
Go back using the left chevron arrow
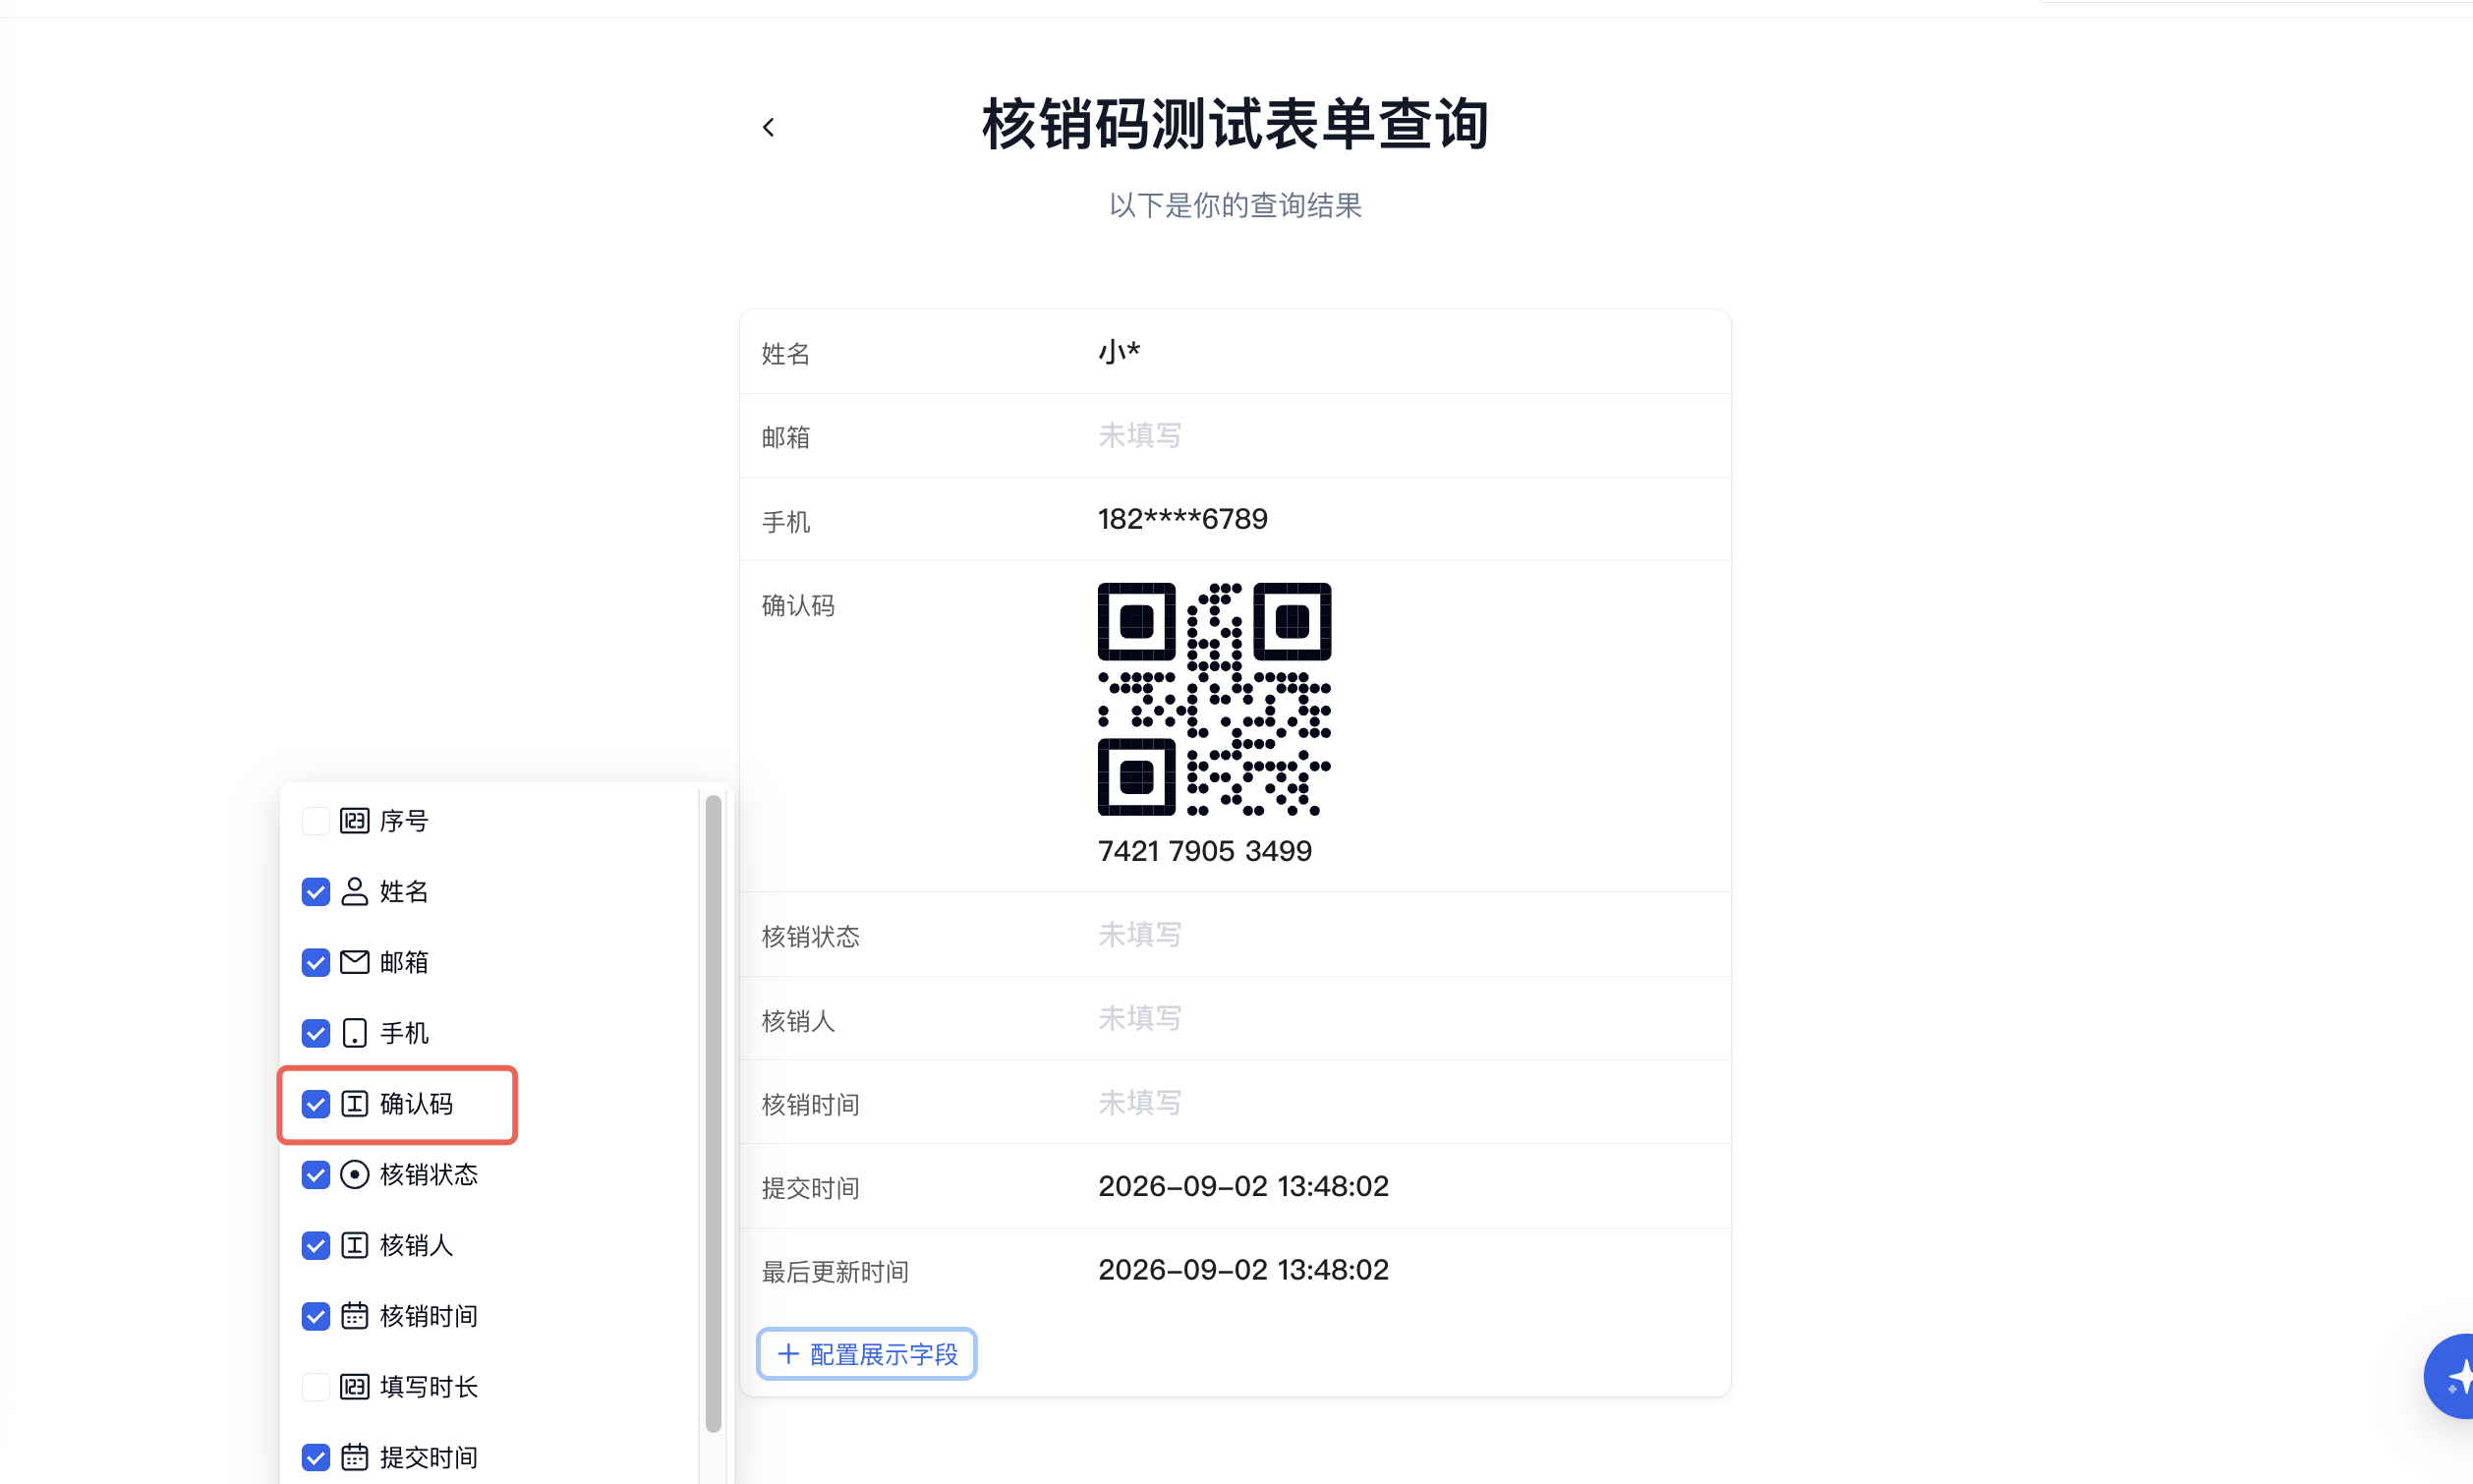tap(768, 127)
